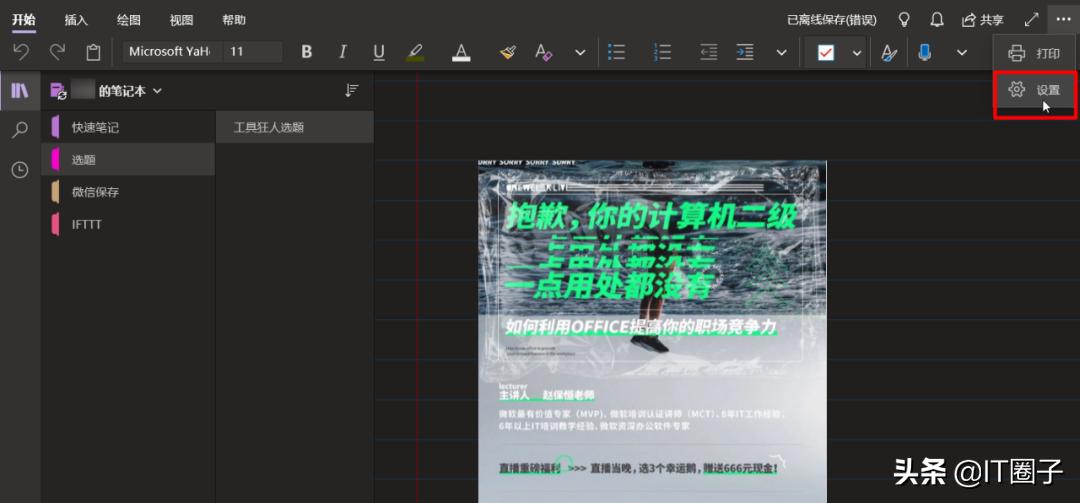Expand the 的笔记本 notebook dropdown
This screenshot has width=1080, height=503.
point(130,91)
